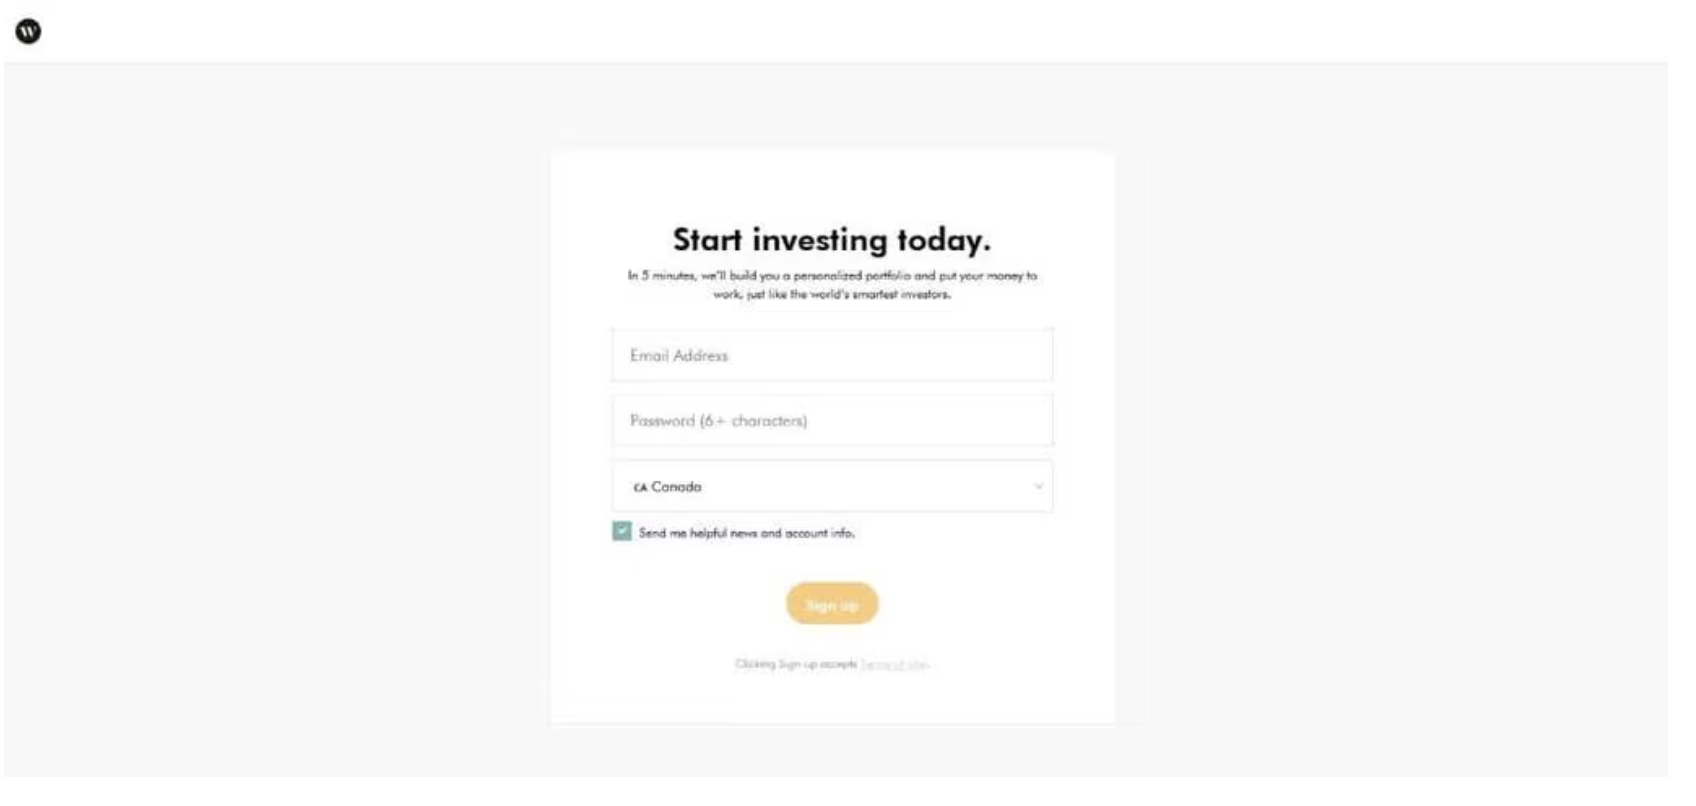This screenshot has height=806, width=1696.
Task: Expand the country dropdown chevron arrow
Action: point(1038,487)
